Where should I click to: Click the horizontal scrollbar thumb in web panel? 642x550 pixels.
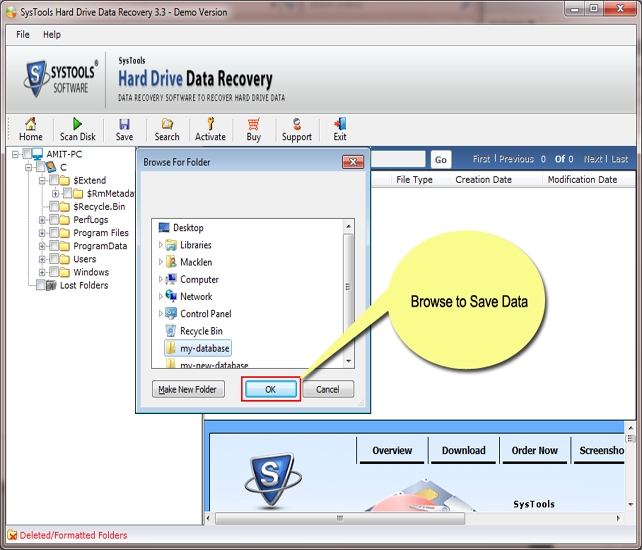coord(340,518)
